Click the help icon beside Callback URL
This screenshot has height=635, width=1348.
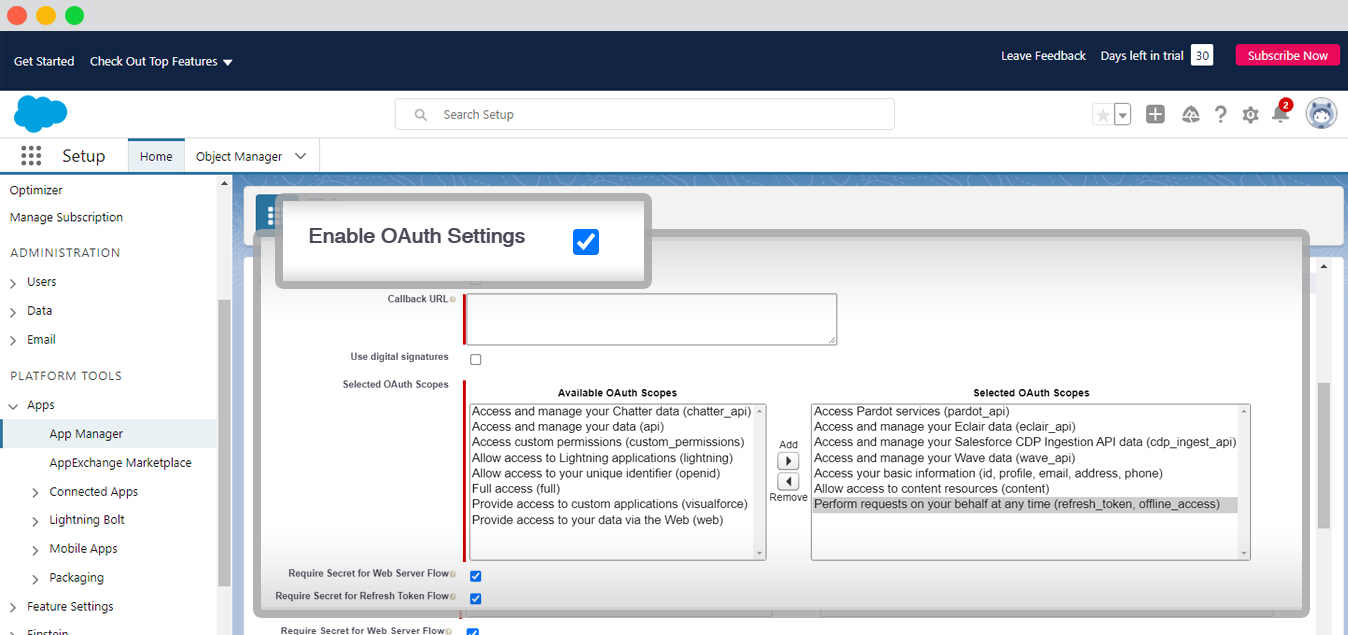point(453,299)
